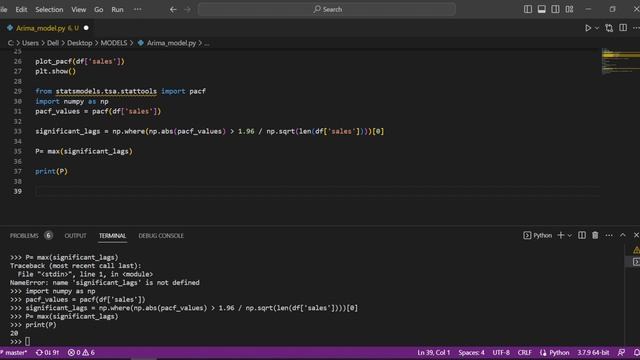This screenshot has width=640, height=360.
Task: Open the Selection menu
Action: (49, 9)
